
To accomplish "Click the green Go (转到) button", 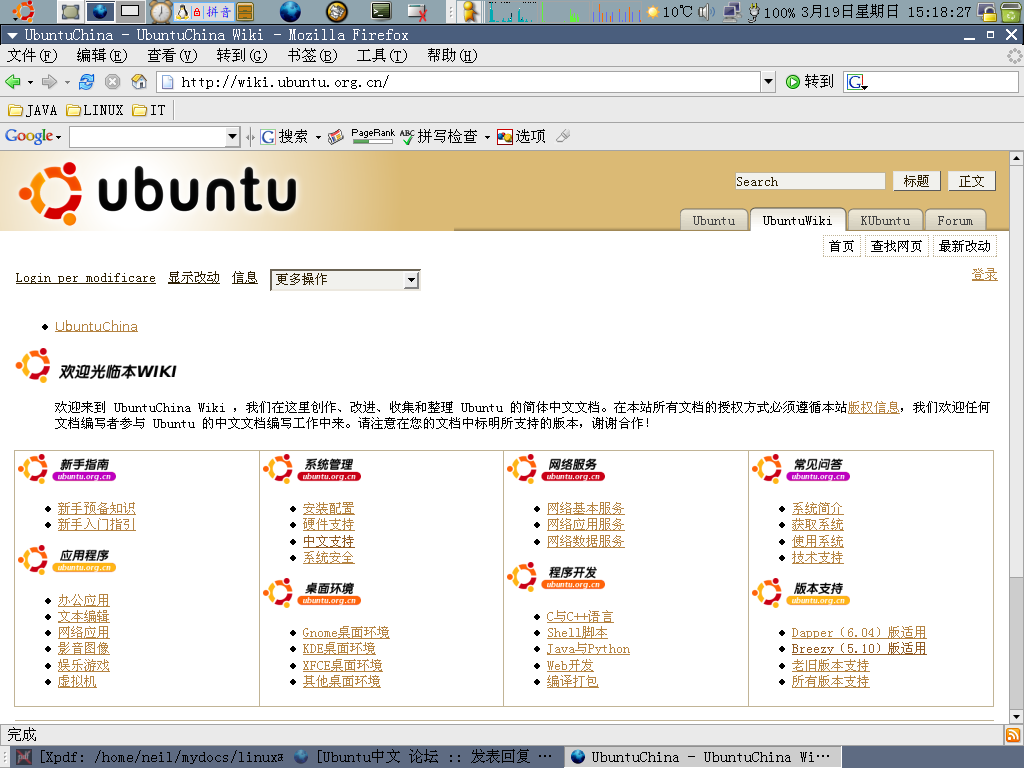I will [809, 82].
